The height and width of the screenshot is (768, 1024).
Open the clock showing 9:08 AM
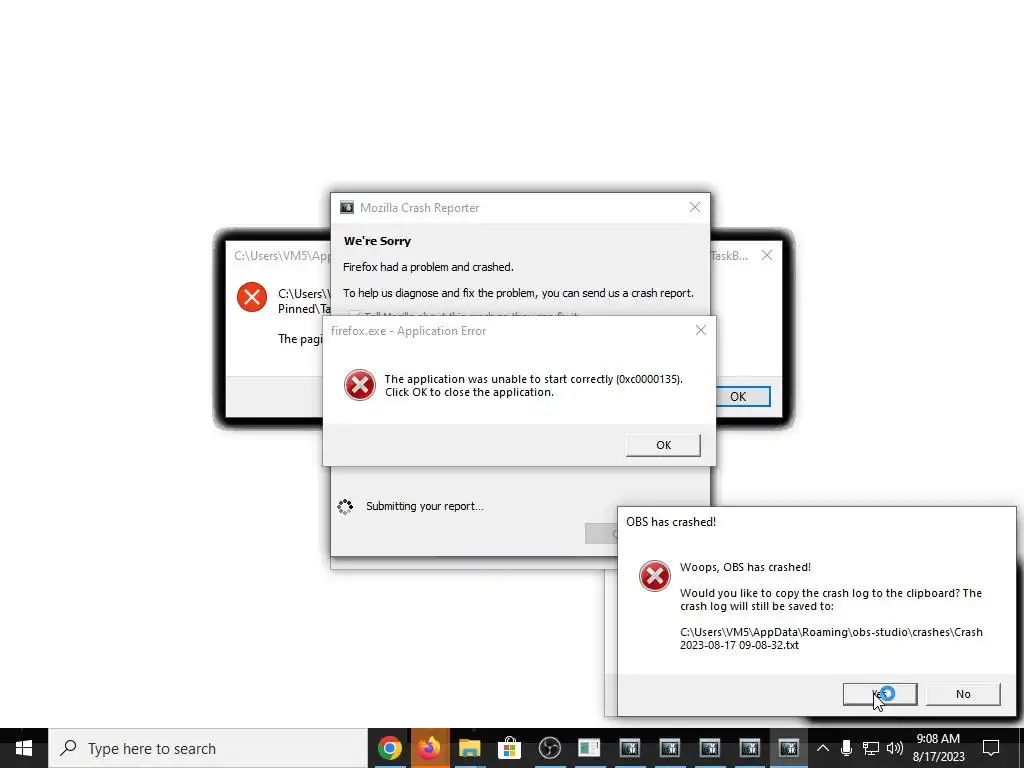tap(938, 748)
